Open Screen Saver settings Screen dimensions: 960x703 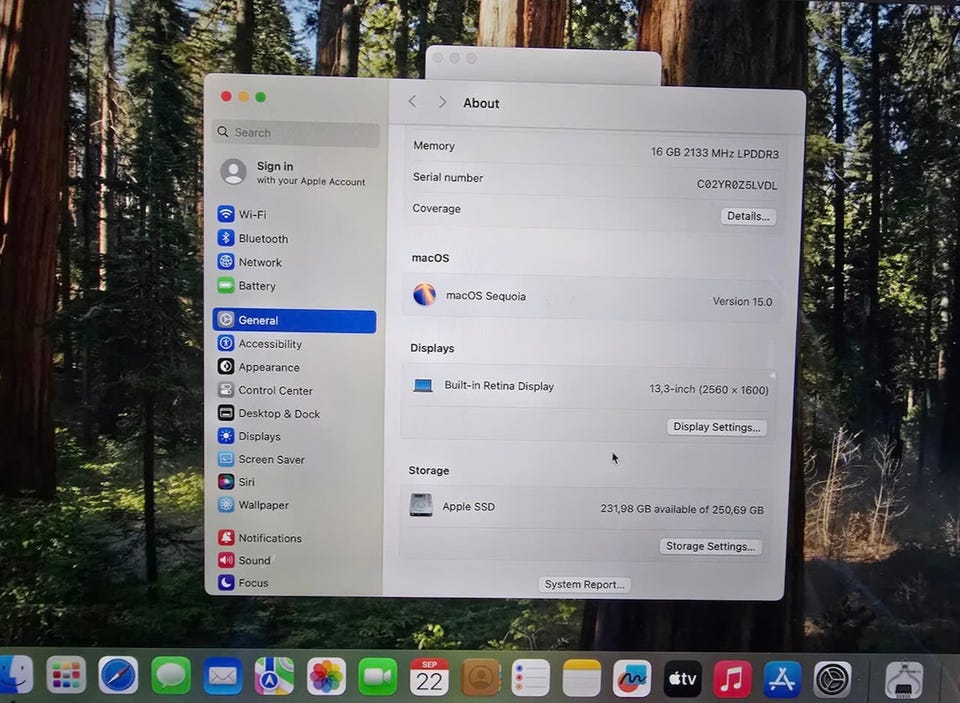tap(260, 459)
